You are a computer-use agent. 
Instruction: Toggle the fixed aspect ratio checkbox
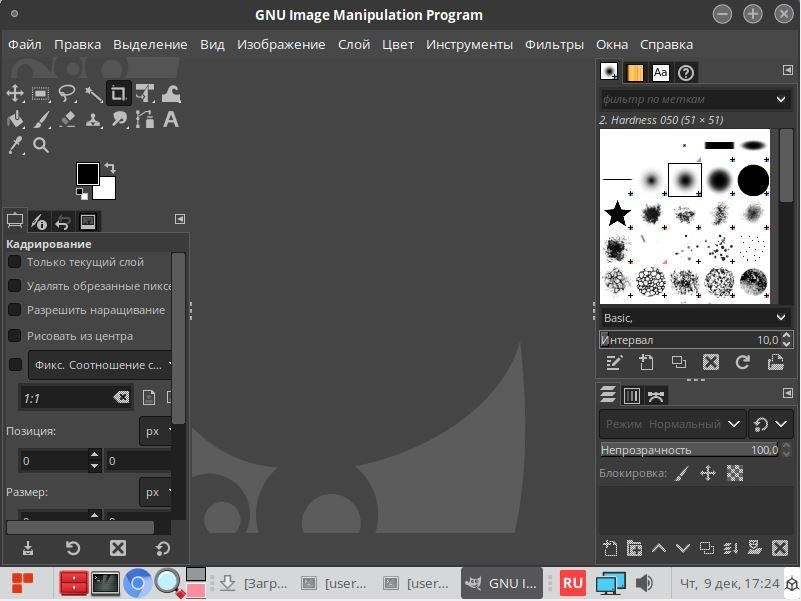(x=15, y=364)
